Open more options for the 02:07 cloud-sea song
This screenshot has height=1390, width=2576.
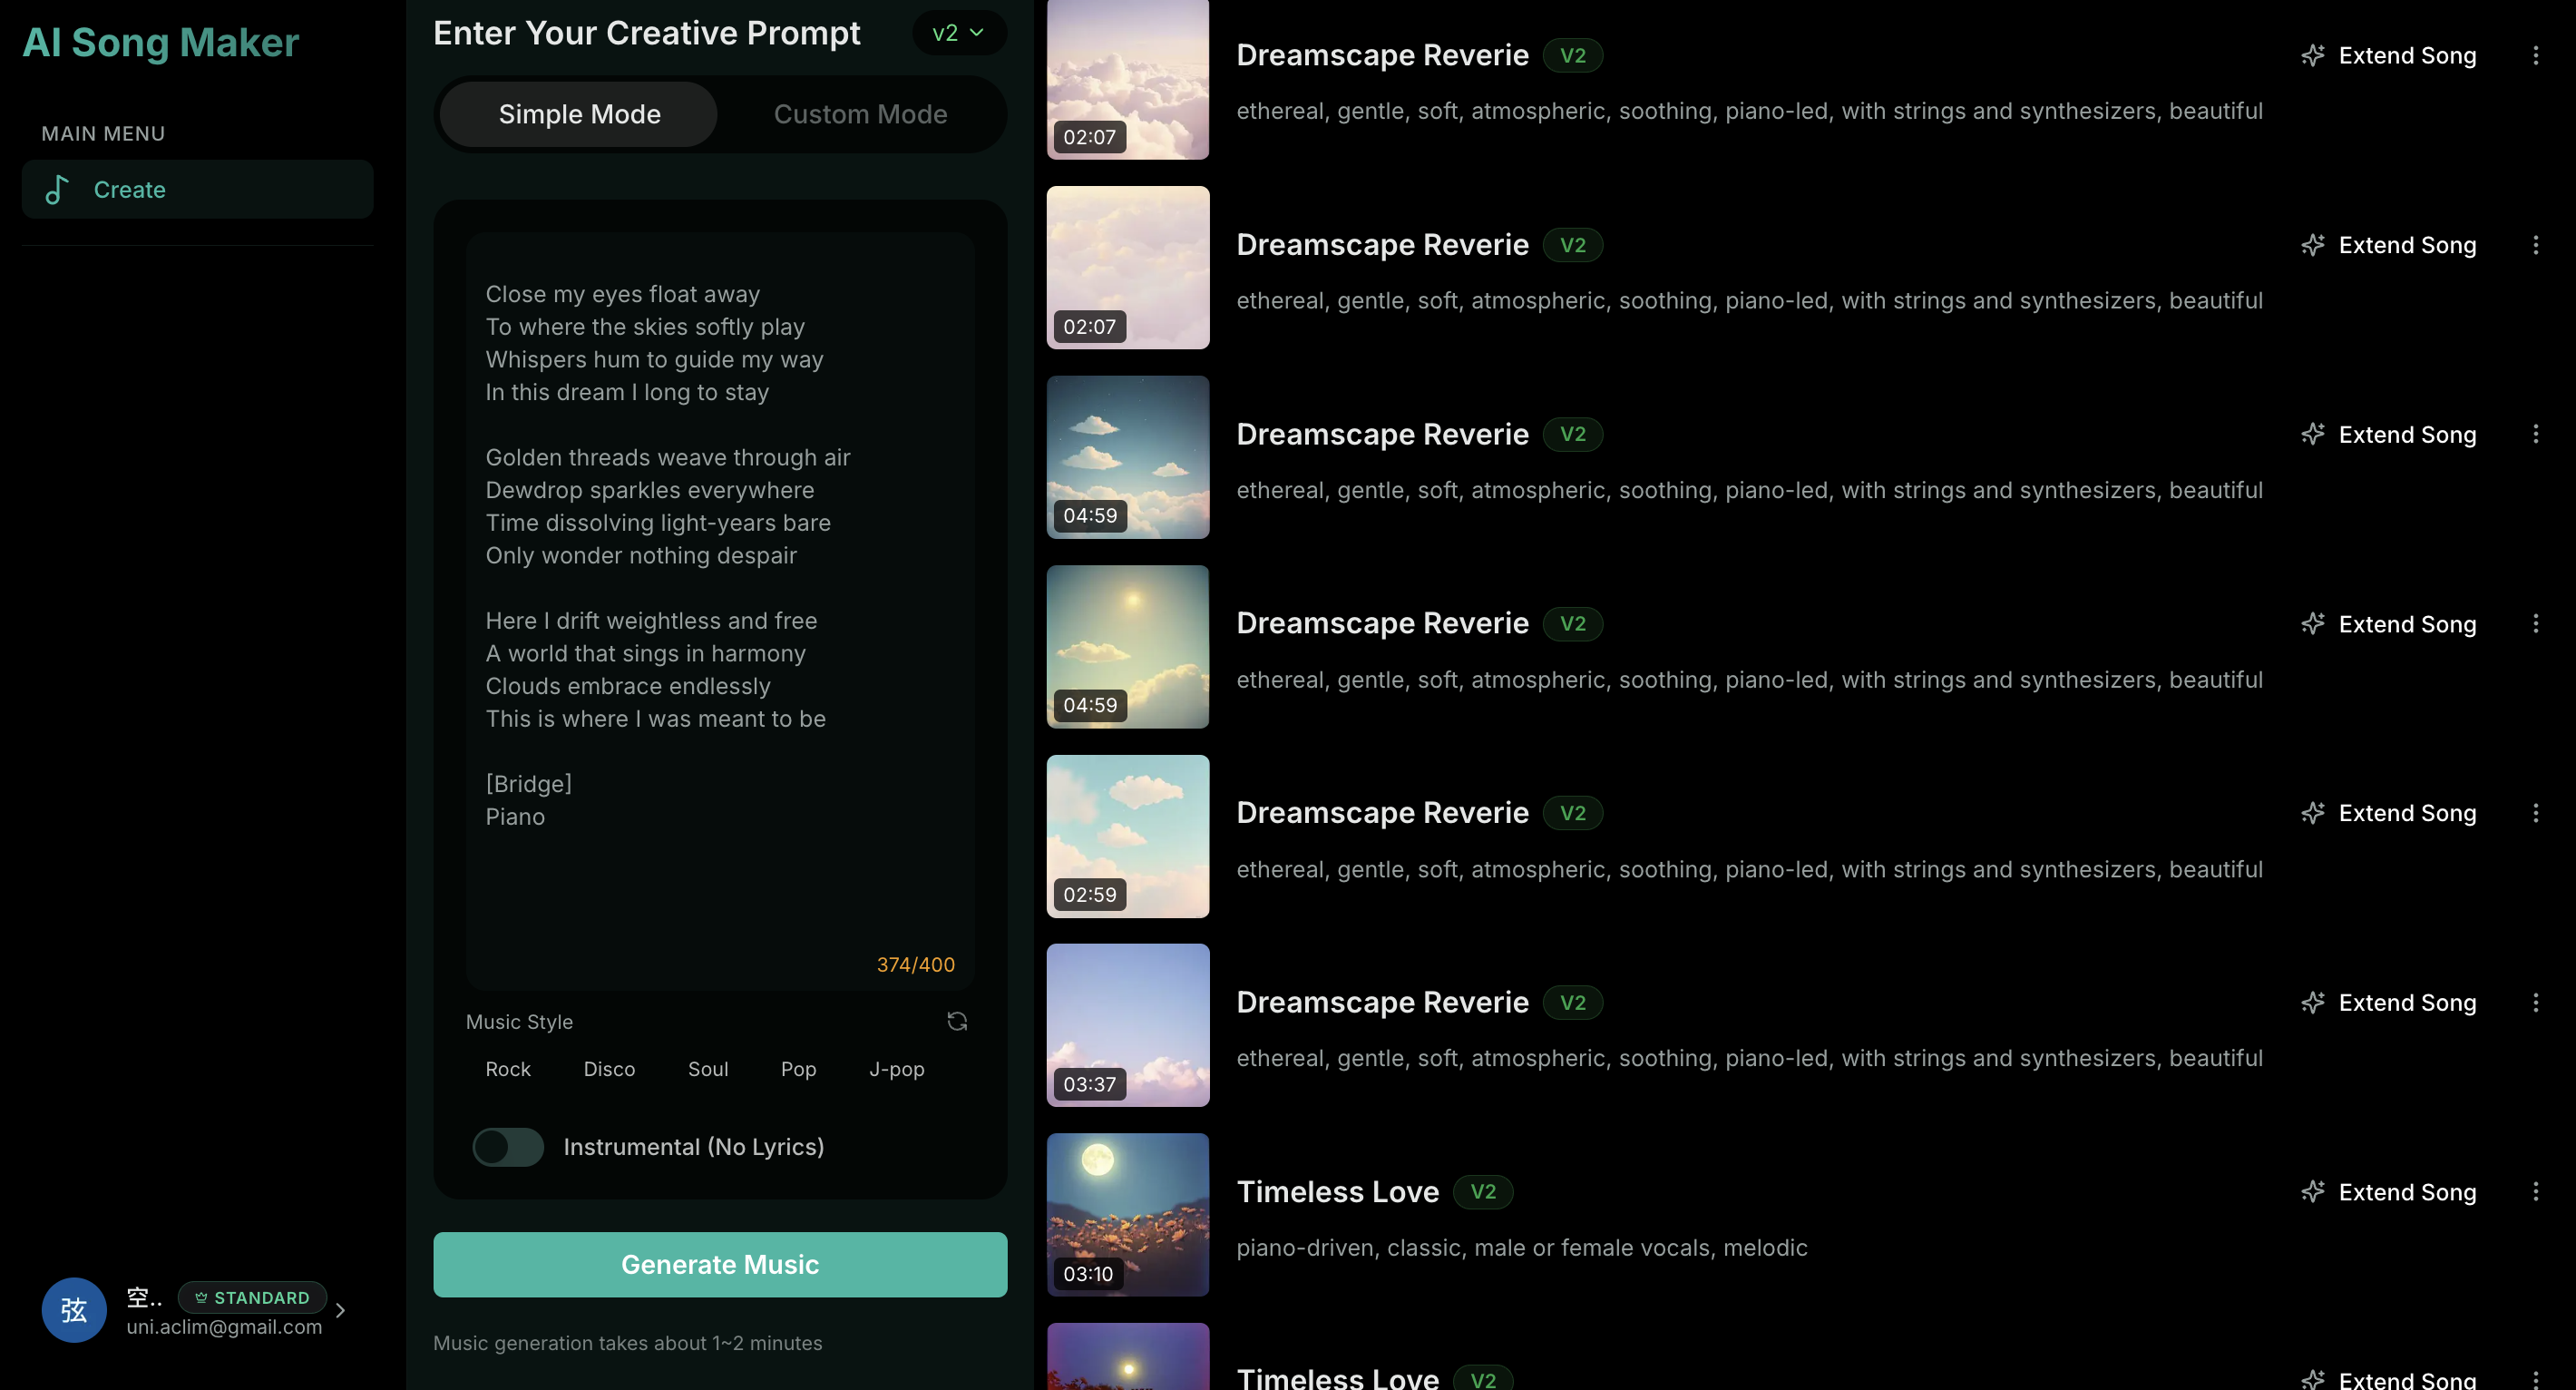point(2535,55)
